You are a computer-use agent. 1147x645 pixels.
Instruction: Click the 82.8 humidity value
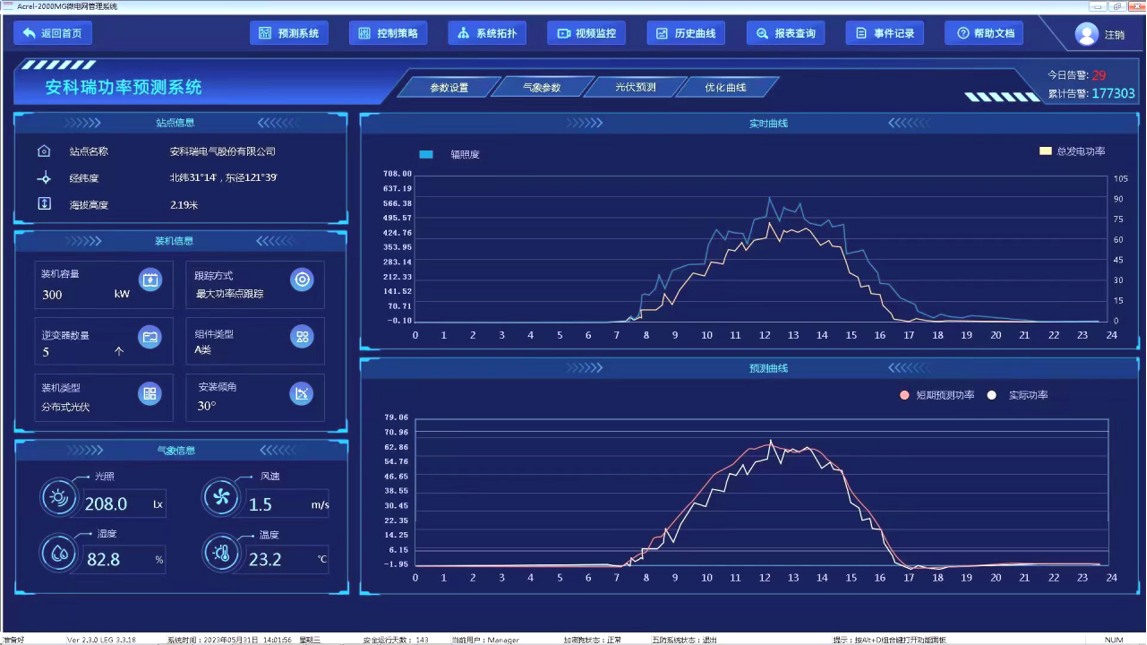pyautogui.click(x=103, y=559)
